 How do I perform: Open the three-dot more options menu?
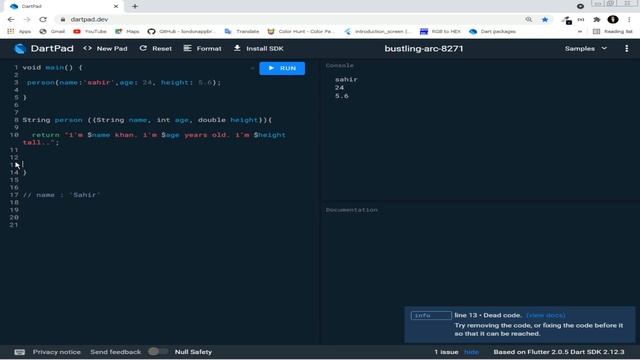point(627,49)
